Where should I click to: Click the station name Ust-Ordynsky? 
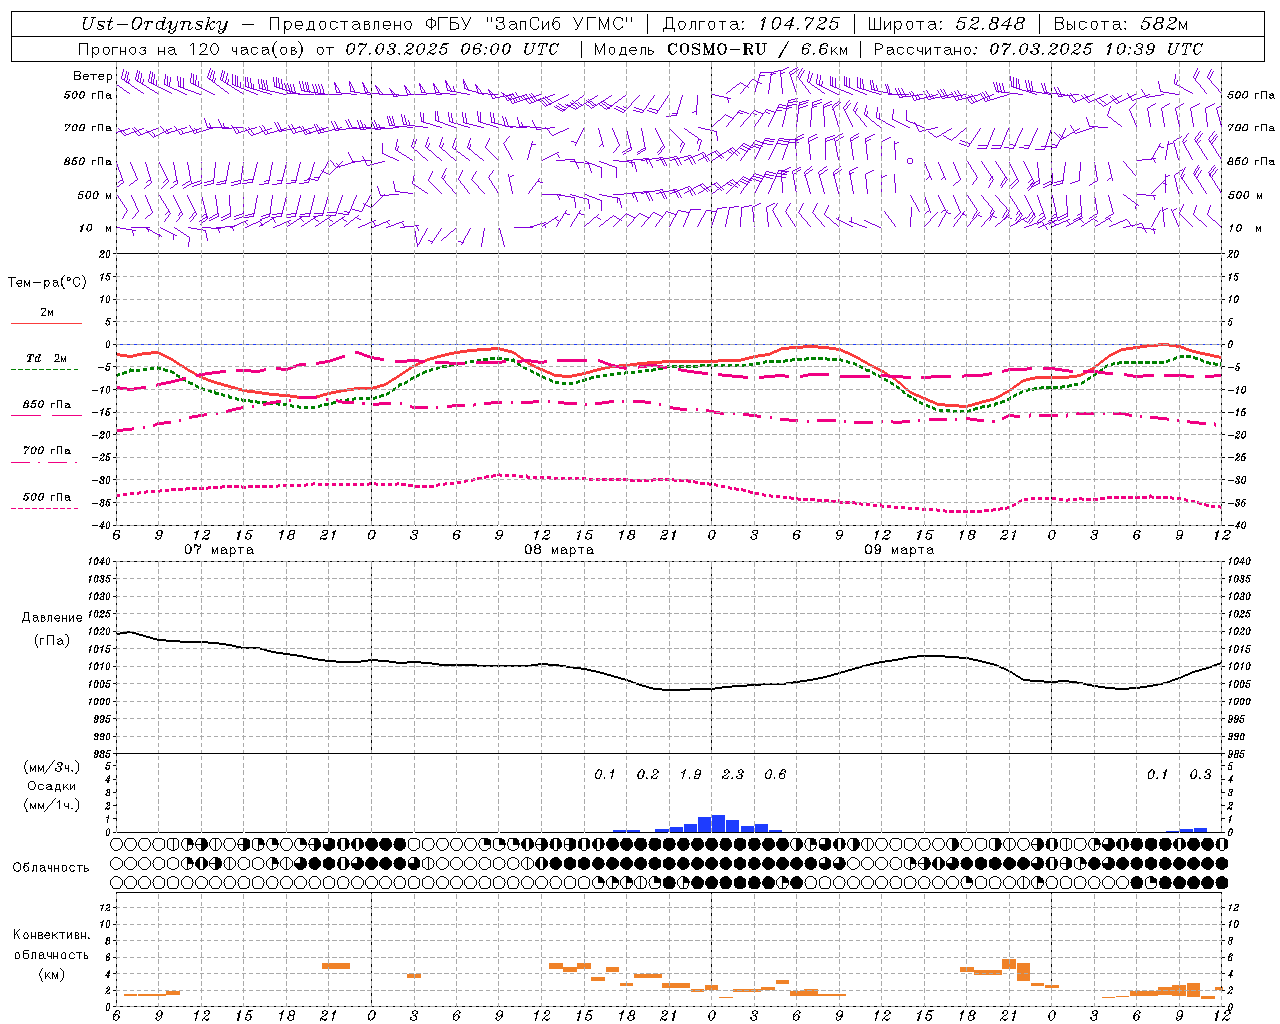(155, 24)
